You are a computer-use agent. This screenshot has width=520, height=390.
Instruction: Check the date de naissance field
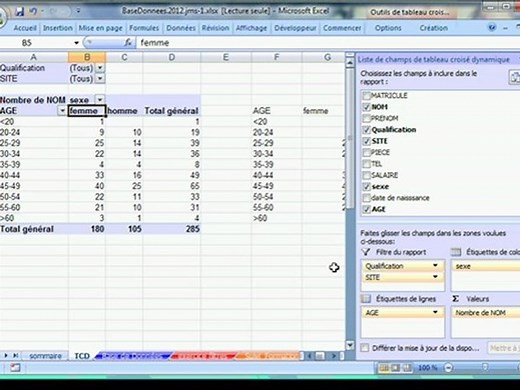[366, 198]
